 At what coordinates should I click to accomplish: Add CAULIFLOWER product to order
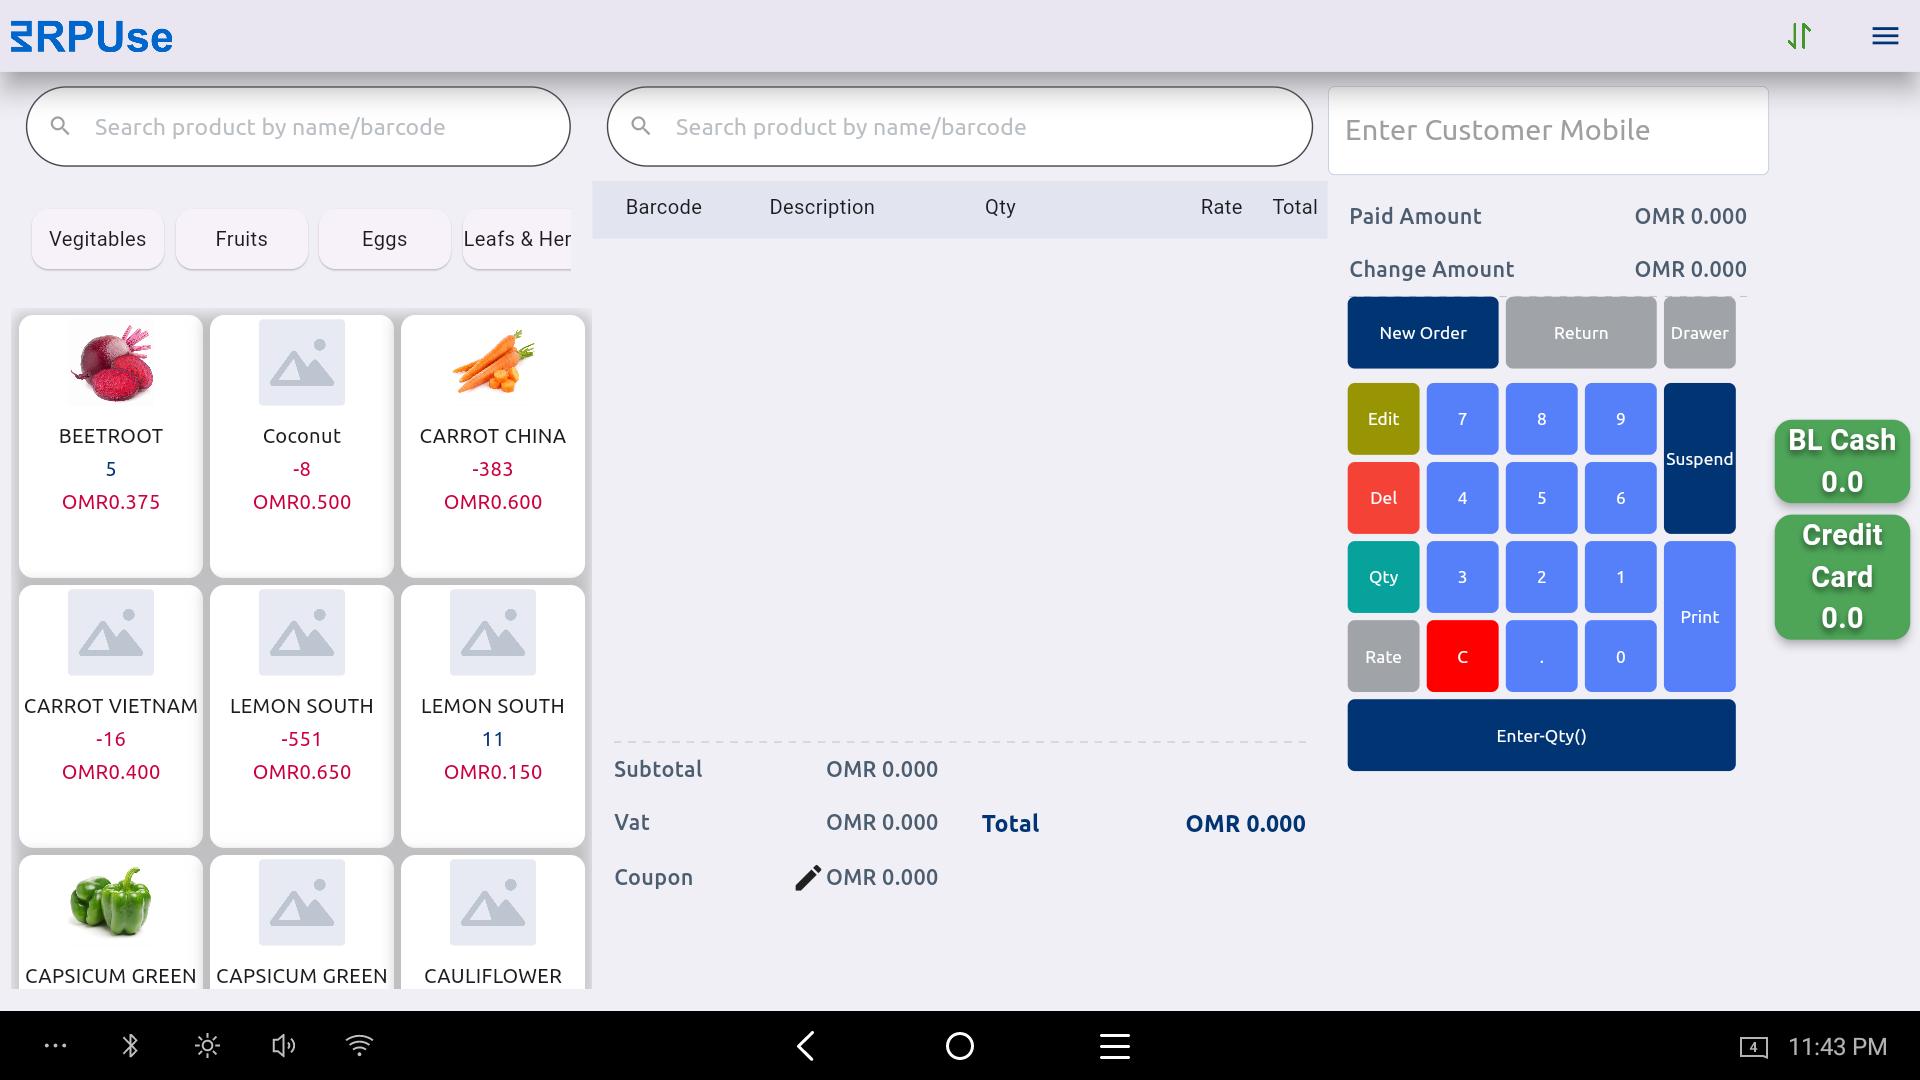(493, 922)
